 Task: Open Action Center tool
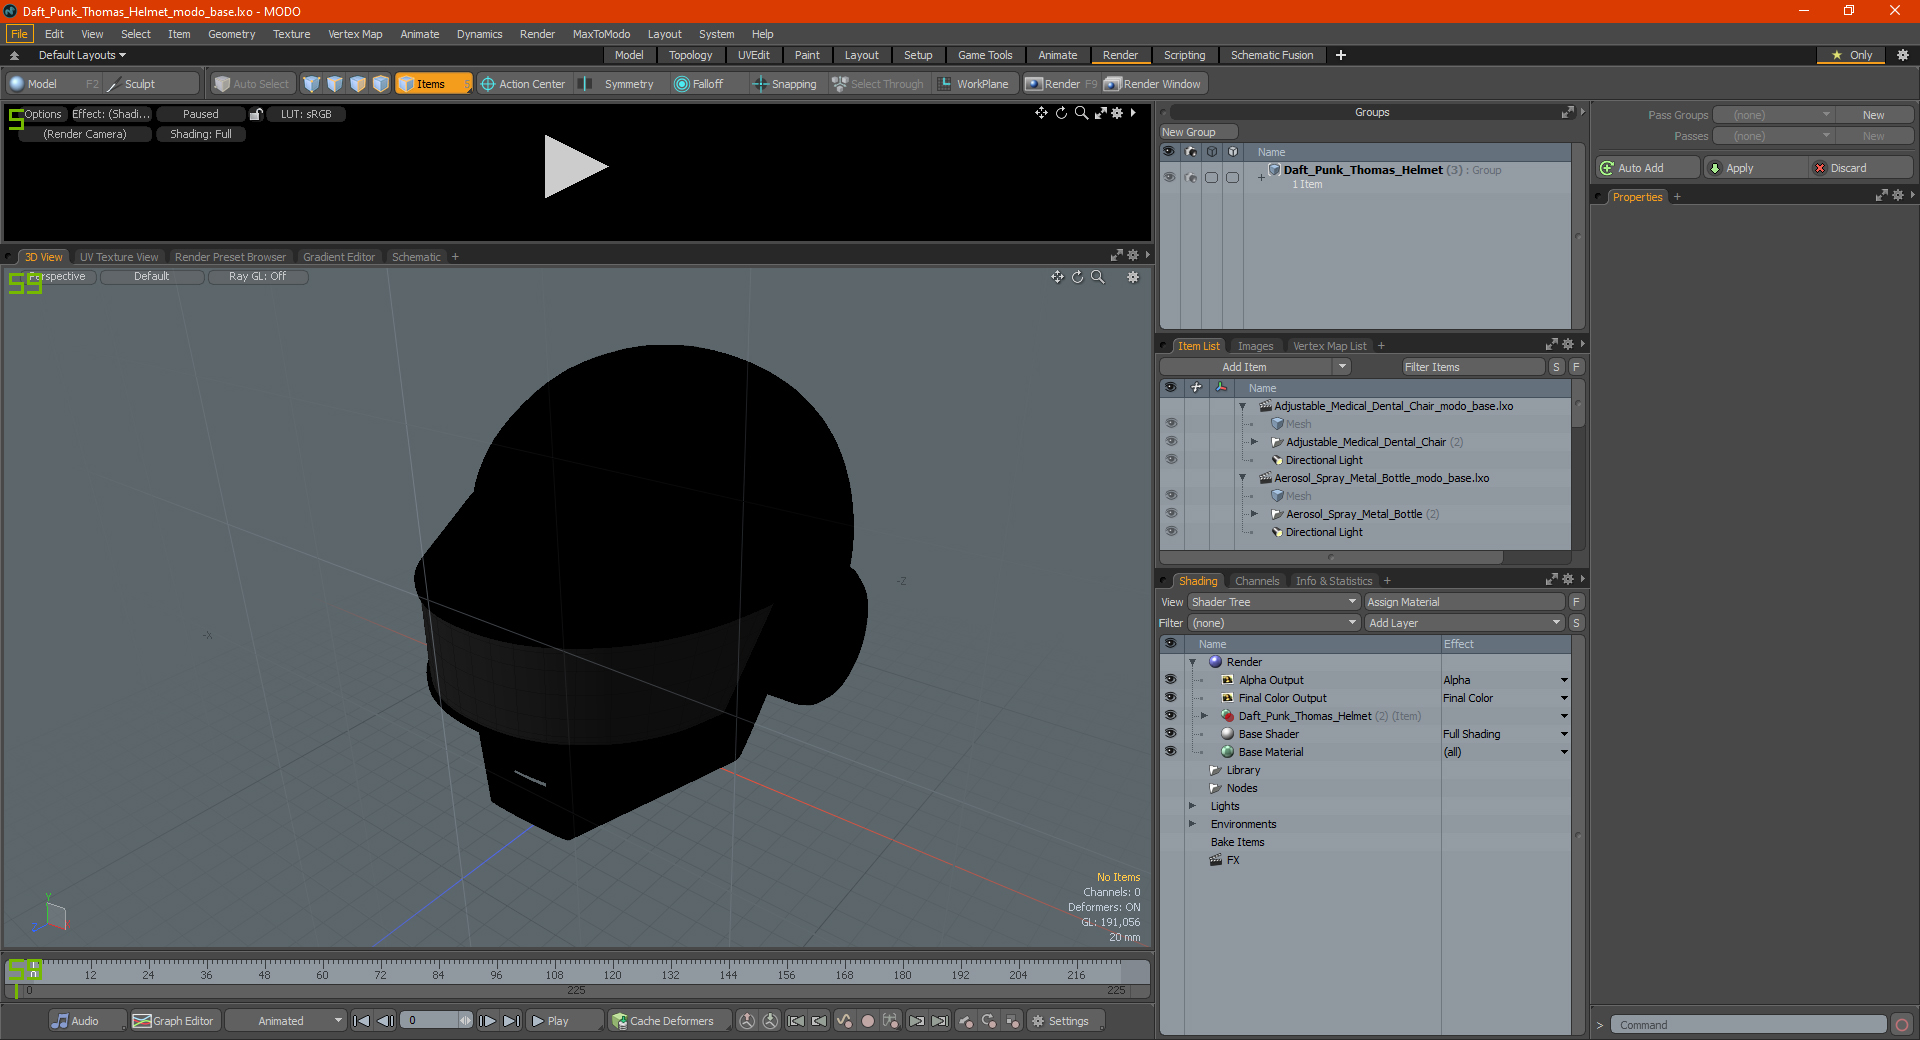pyautogui.click(x=523, y=84)
